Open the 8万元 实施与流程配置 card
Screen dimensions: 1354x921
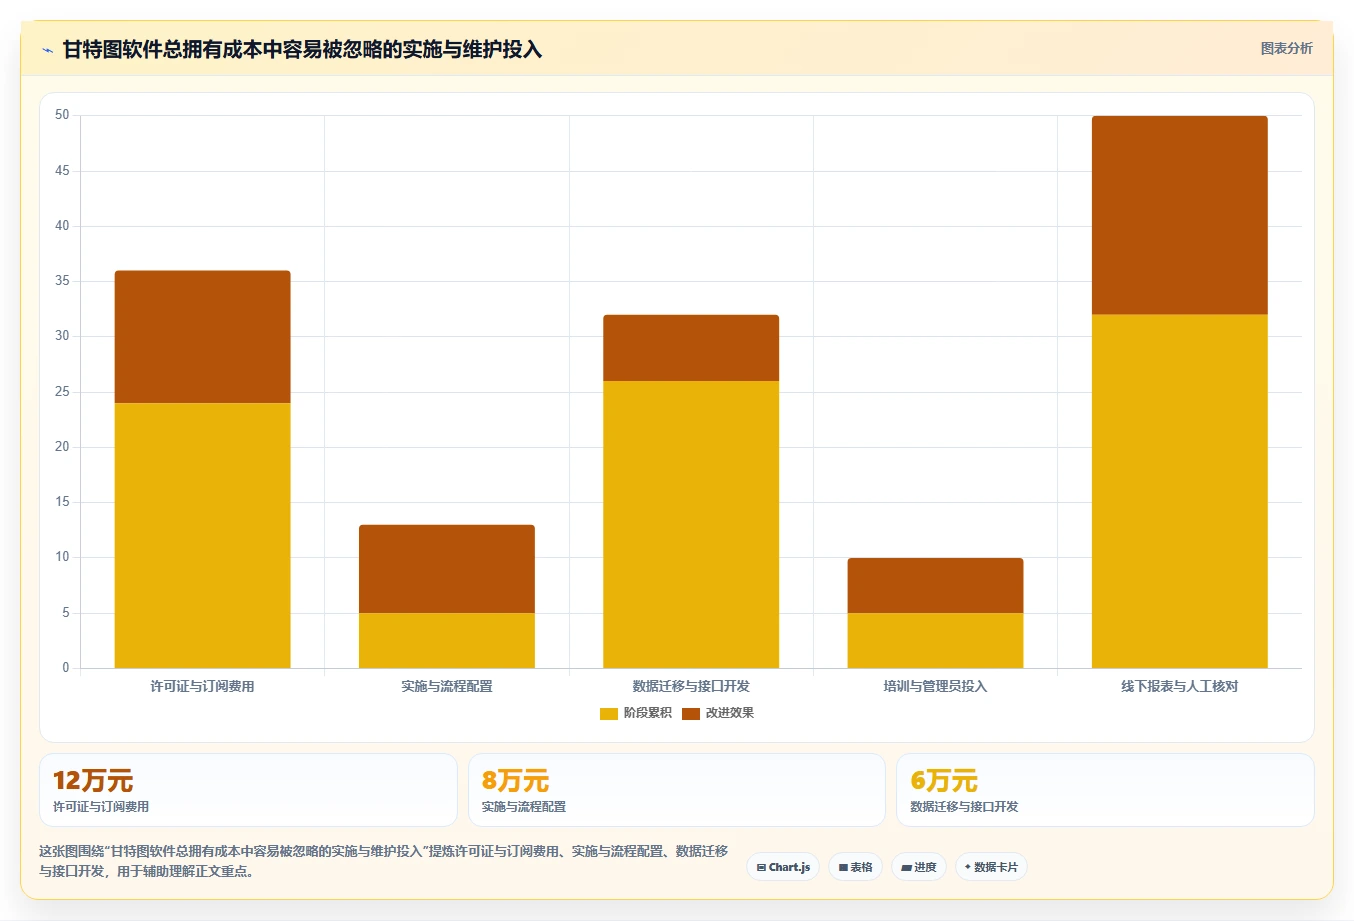[677, 790]
